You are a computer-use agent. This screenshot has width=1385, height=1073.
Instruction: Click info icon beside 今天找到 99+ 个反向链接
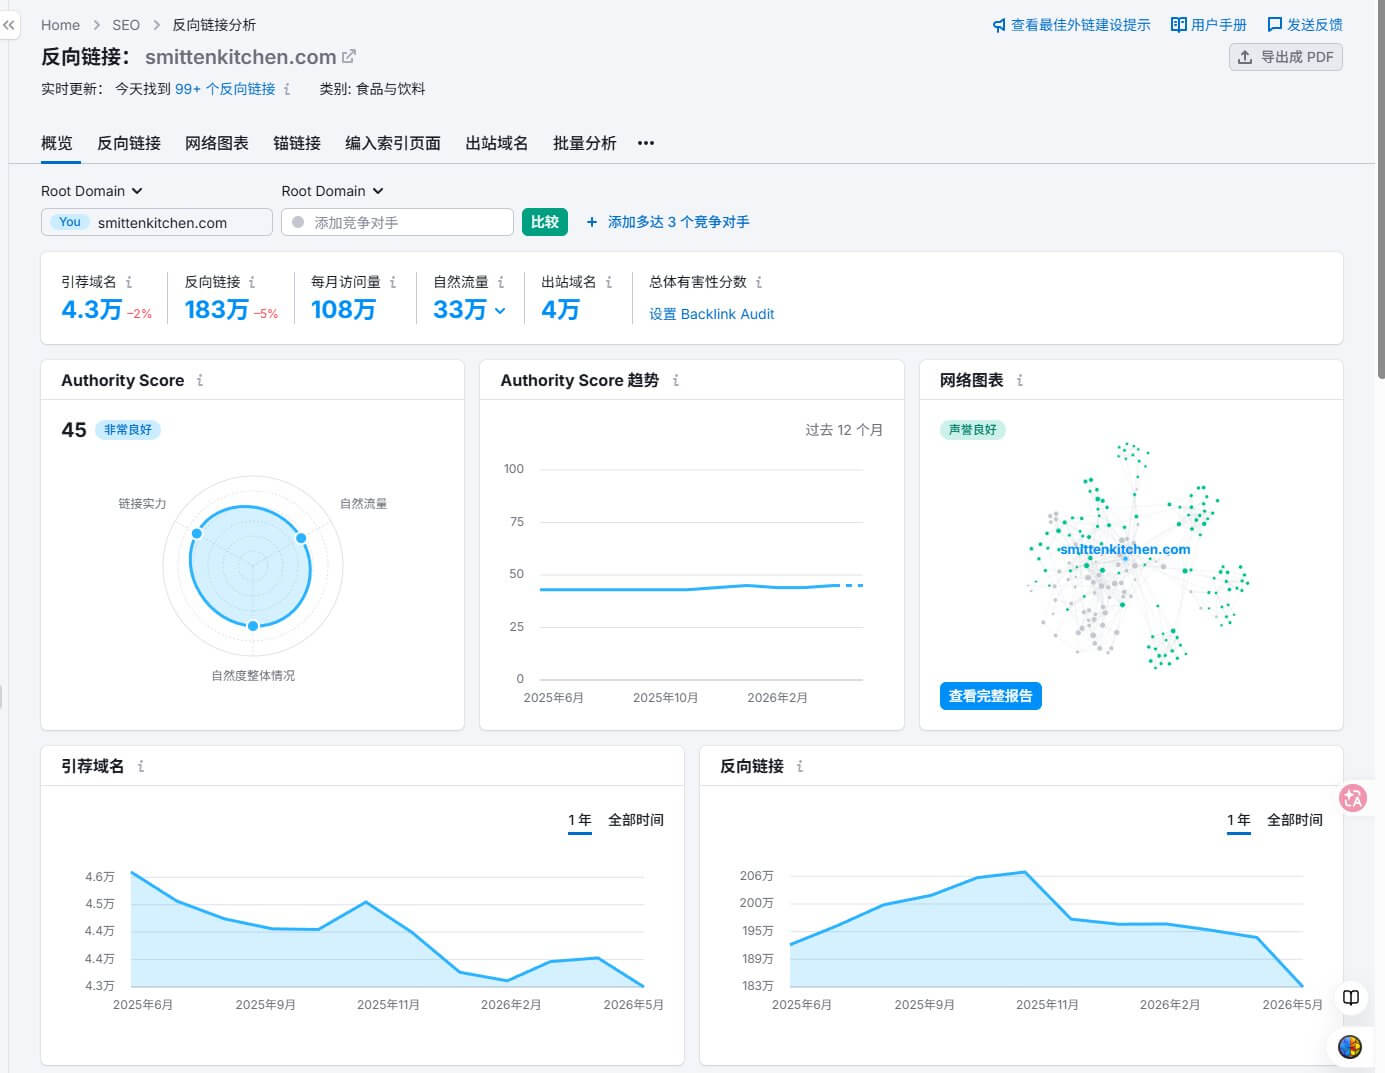(x=287, y=89)
